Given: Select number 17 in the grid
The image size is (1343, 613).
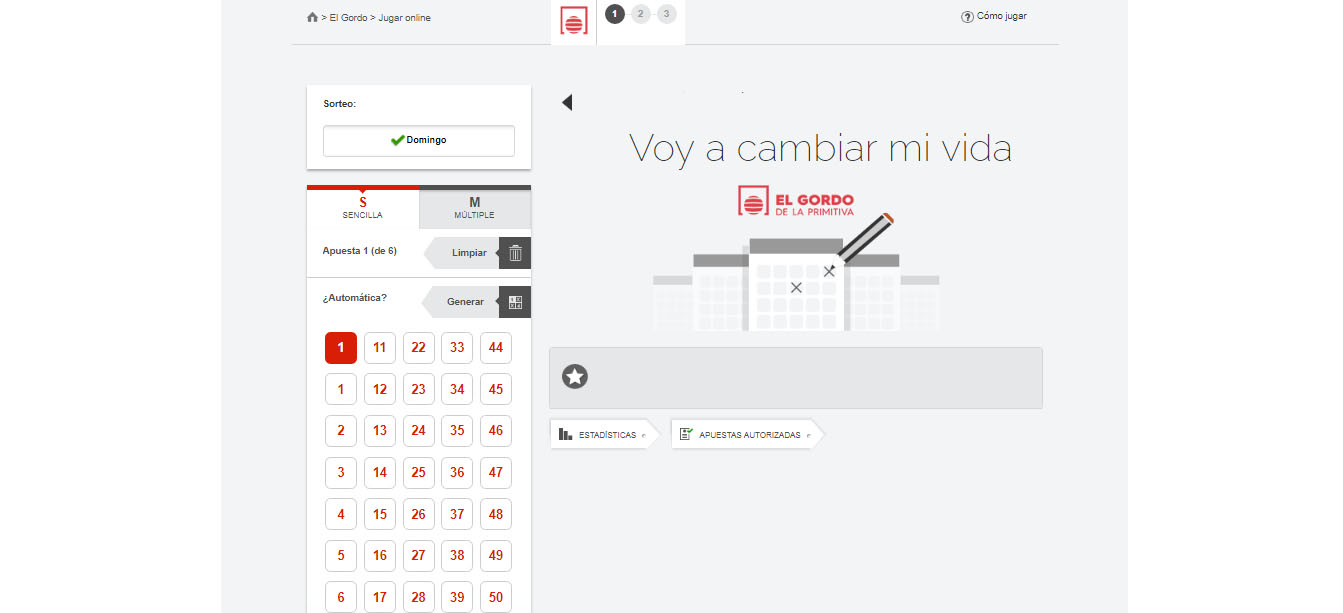Looking at the screenshot, I should coord(380,597).
